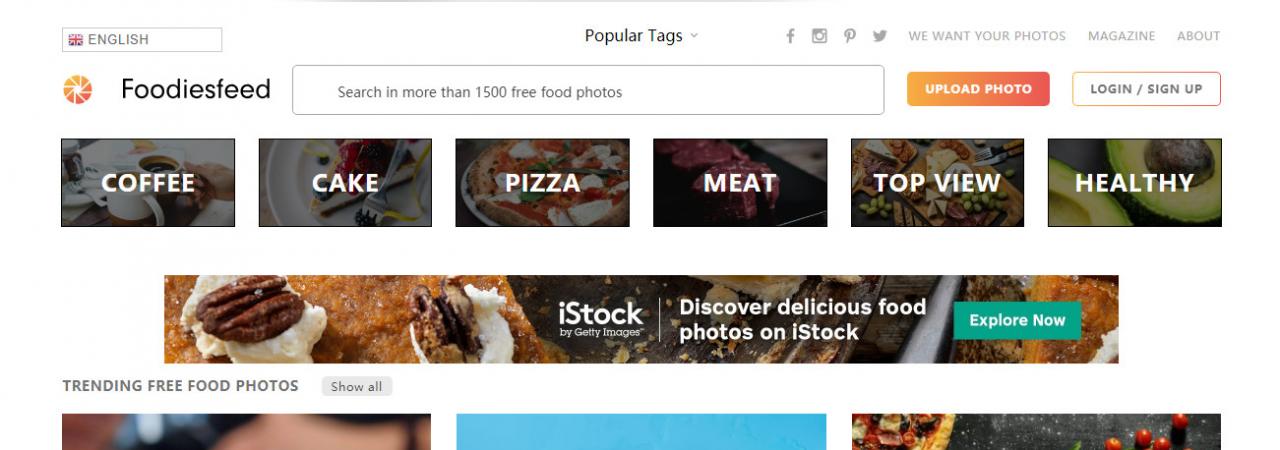The height and width of the screenshot is (450, 1280).
Task: Click the food photo search field
Action: 588,91
